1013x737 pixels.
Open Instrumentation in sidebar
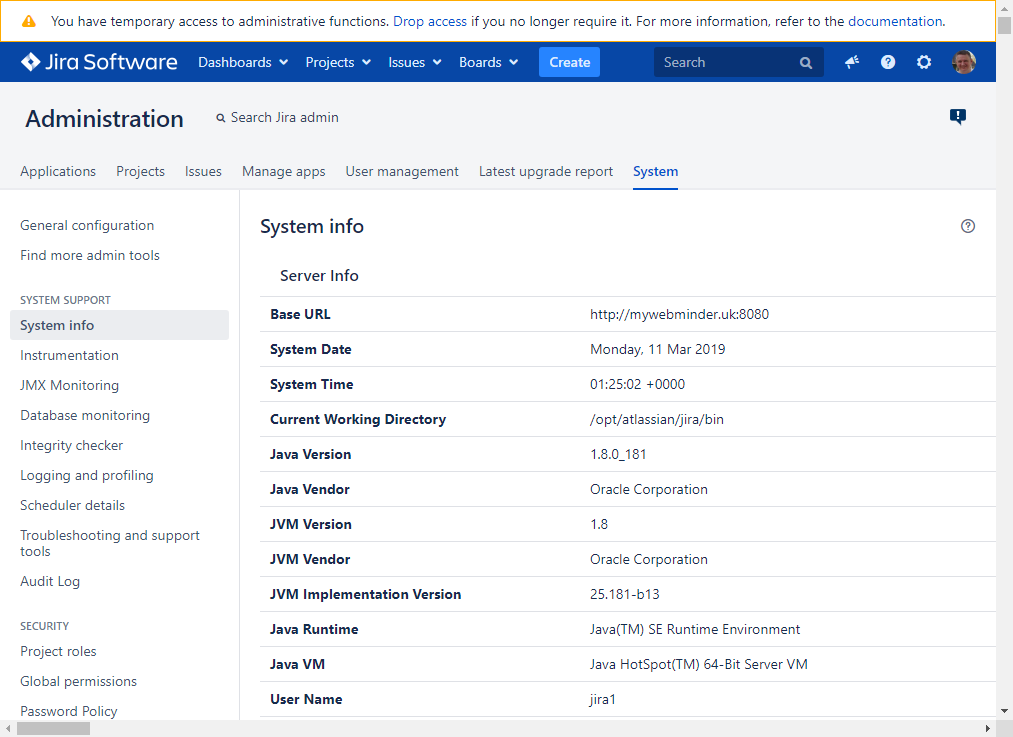coord(69,355)
